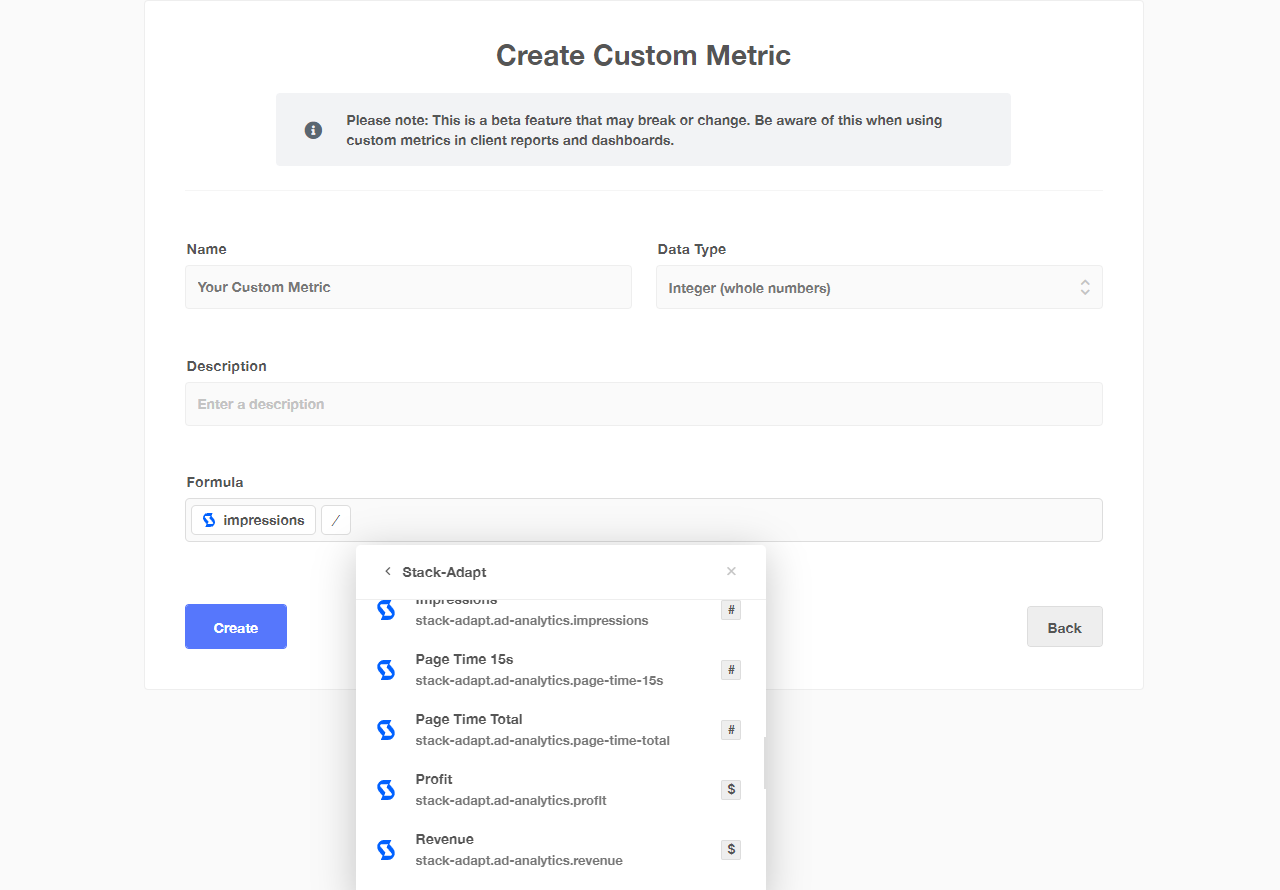Choose the Page Time 15s metric
This screenshot has height=890, width=1280.
pos(561,670)
